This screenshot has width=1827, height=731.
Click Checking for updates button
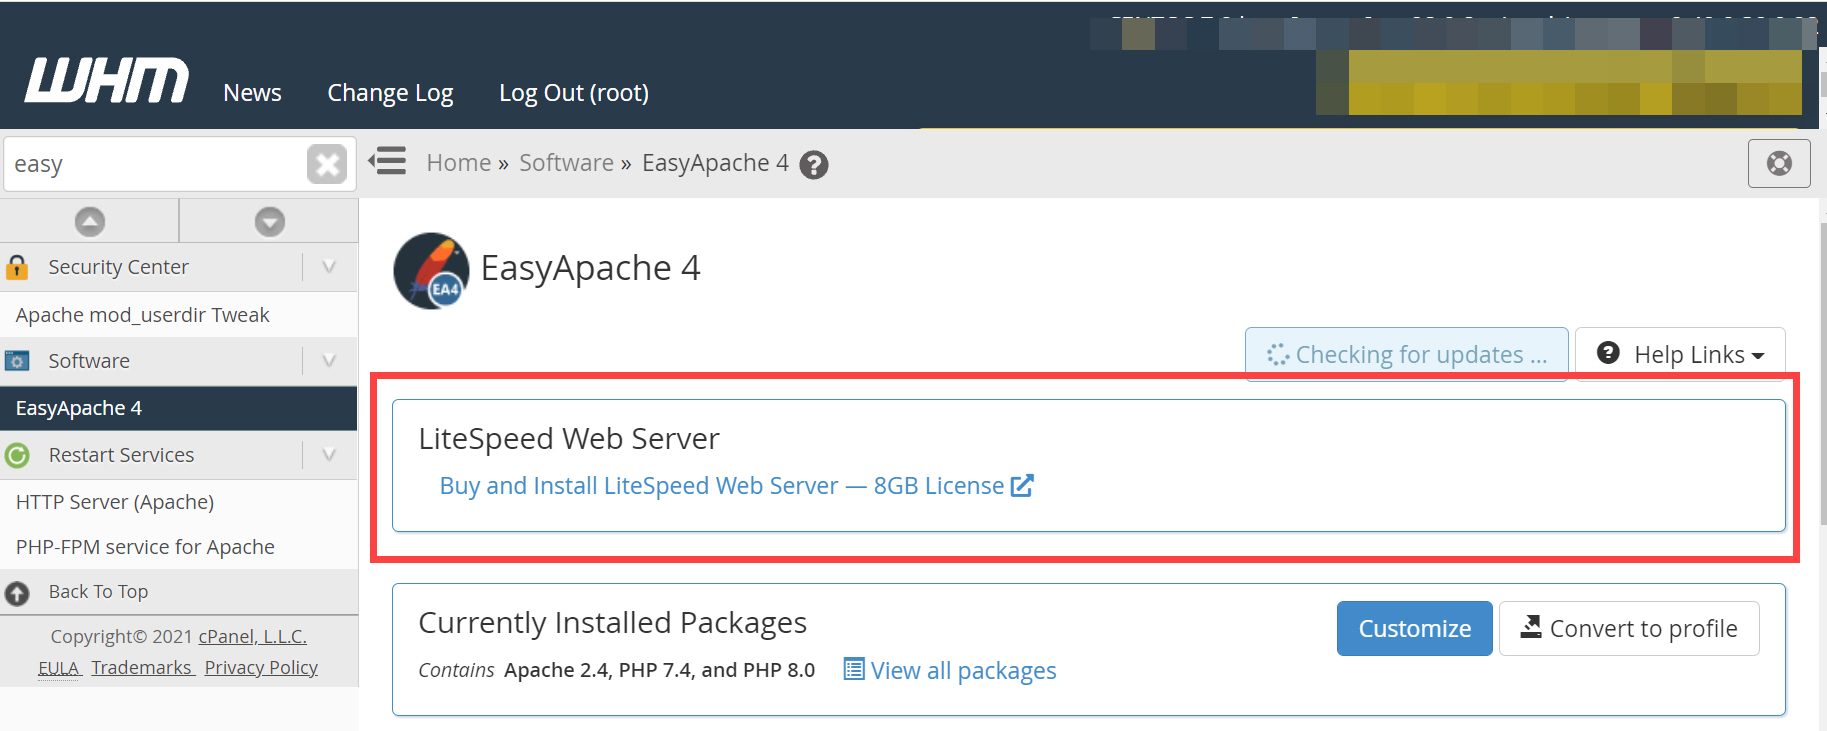coord(1406,354)
